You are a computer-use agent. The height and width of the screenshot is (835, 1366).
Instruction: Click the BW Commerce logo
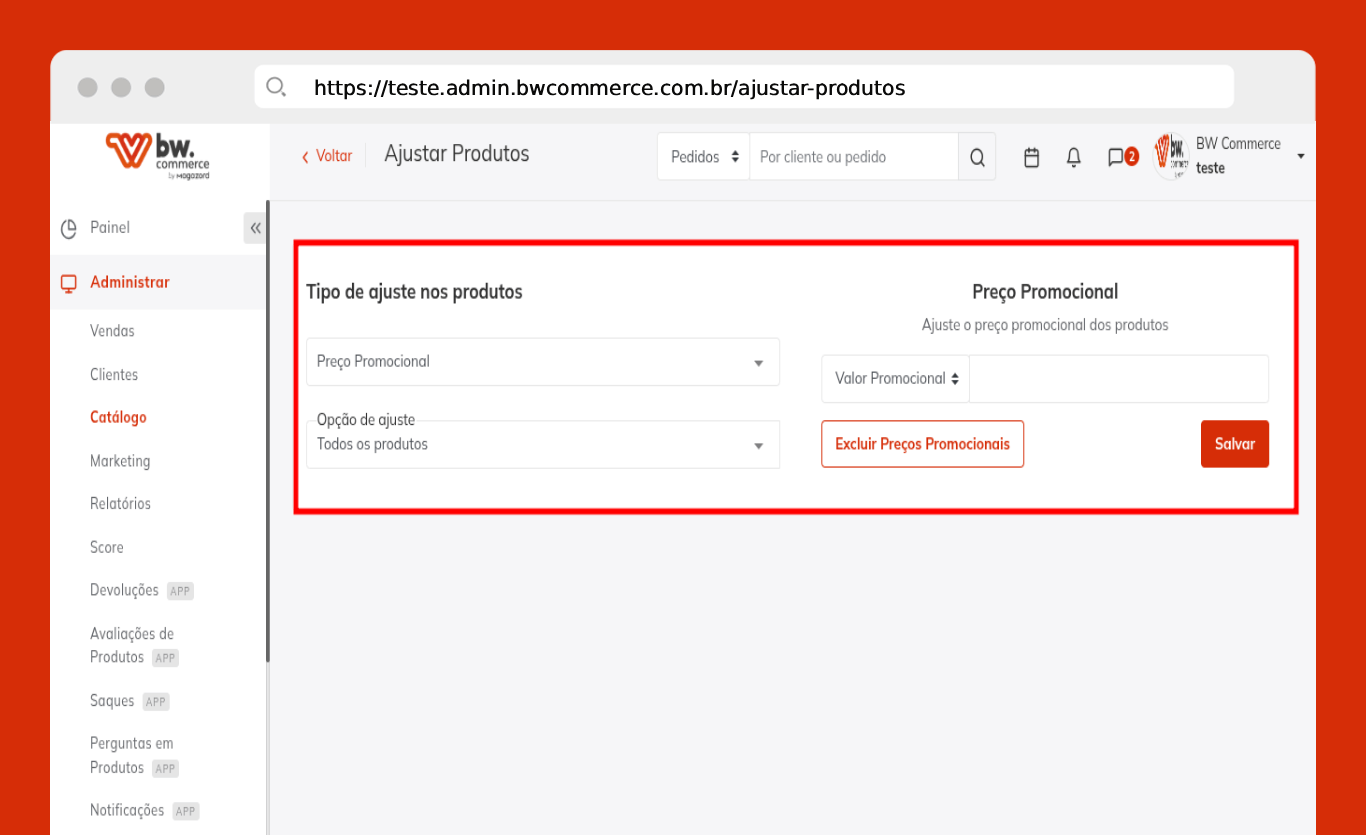point(158,156)
